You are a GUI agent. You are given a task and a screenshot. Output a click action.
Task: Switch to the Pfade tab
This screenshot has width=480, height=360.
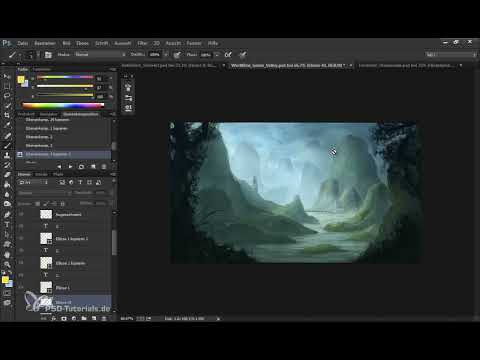pos(58,174)
